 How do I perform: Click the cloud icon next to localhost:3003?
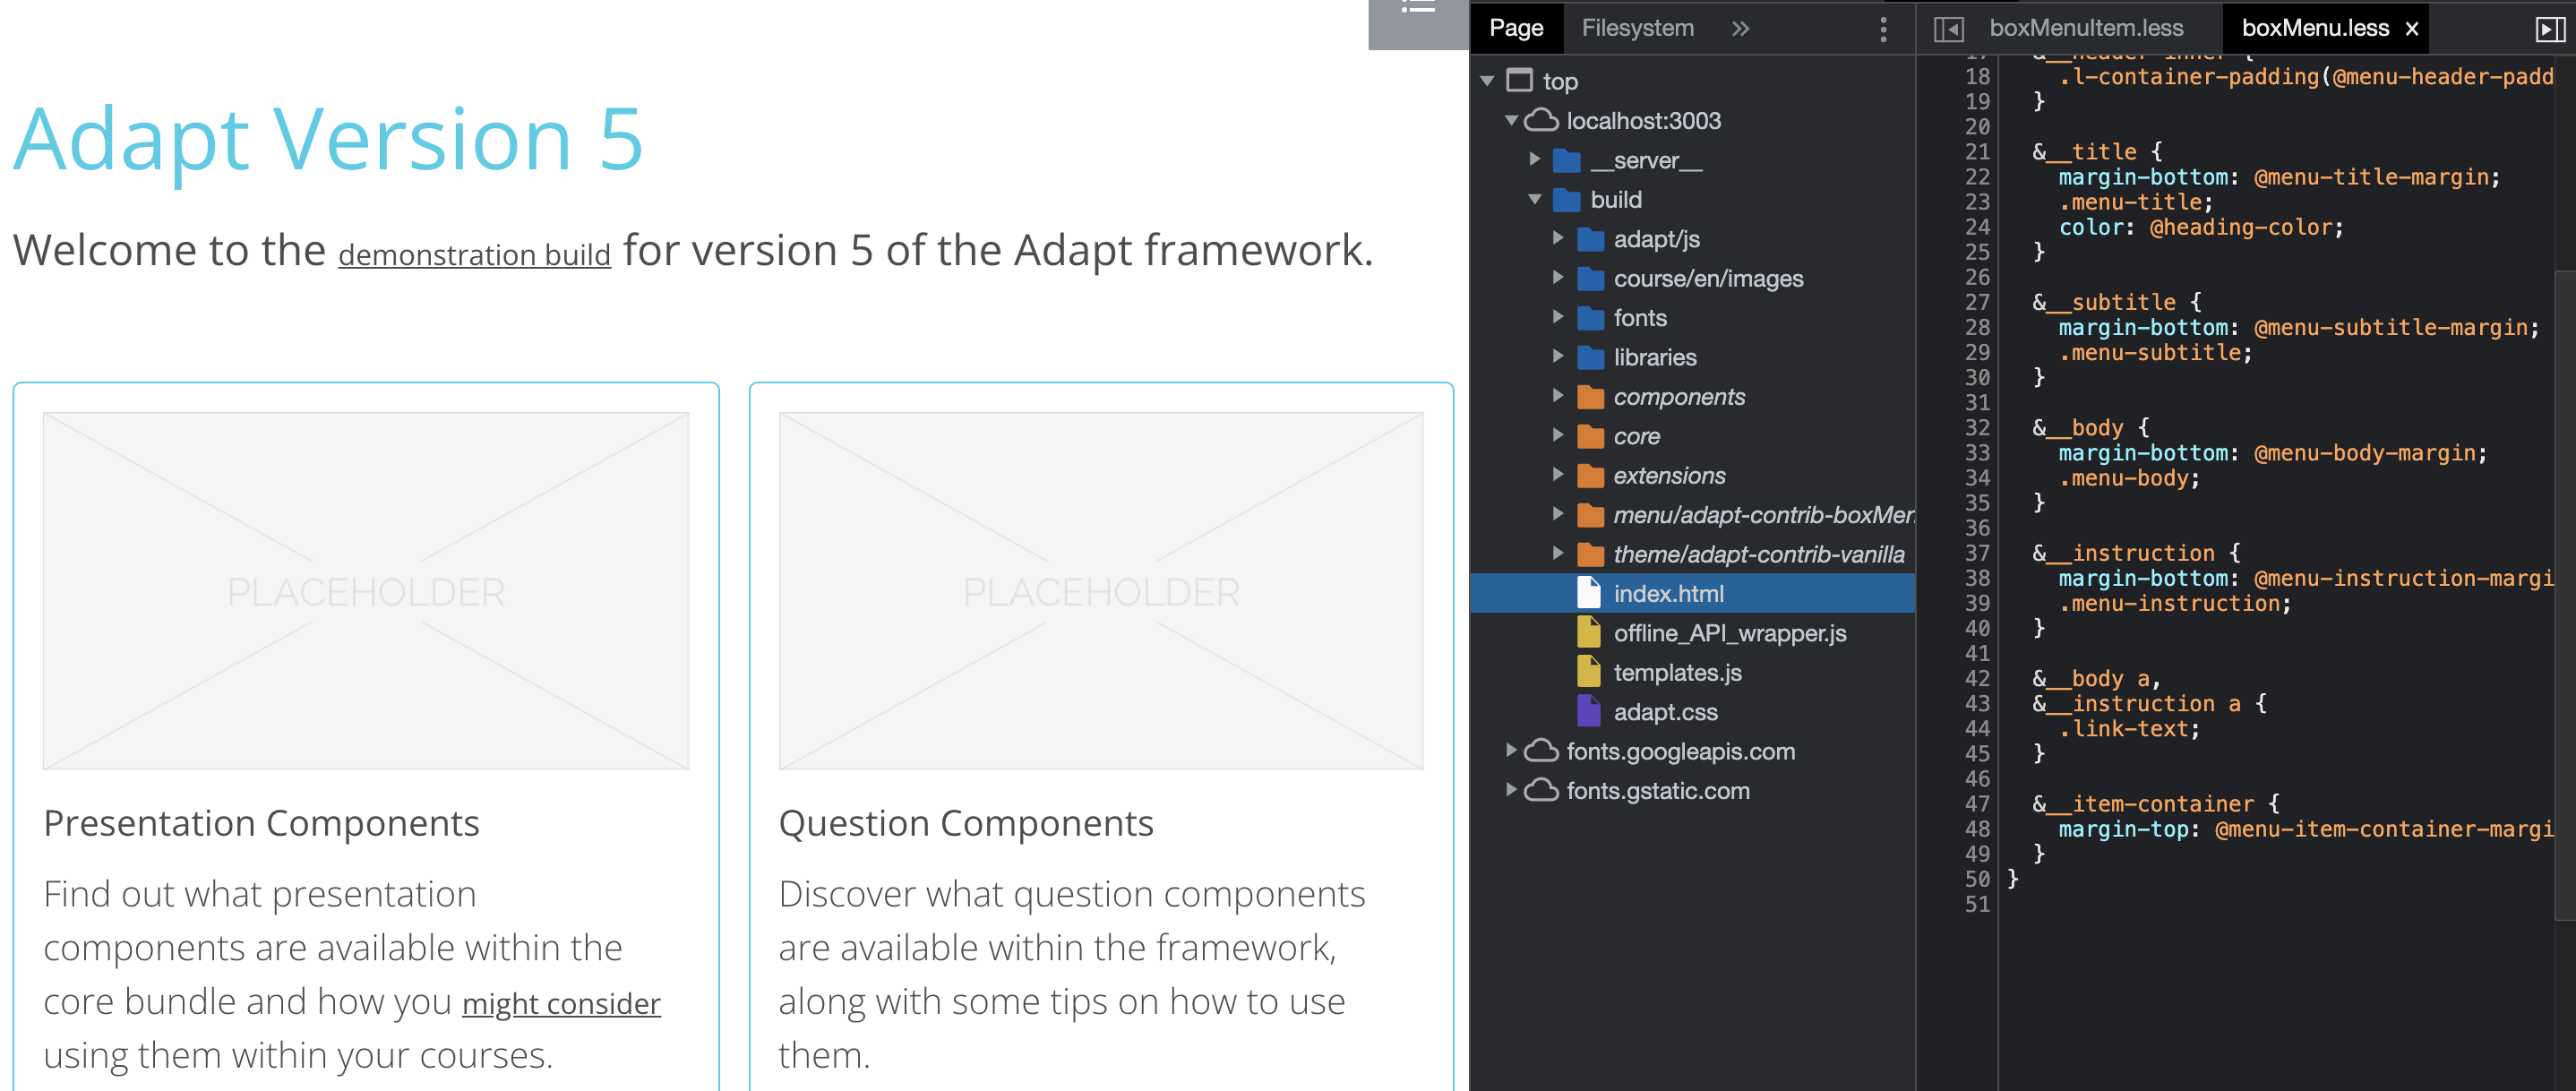(1541, 120)
